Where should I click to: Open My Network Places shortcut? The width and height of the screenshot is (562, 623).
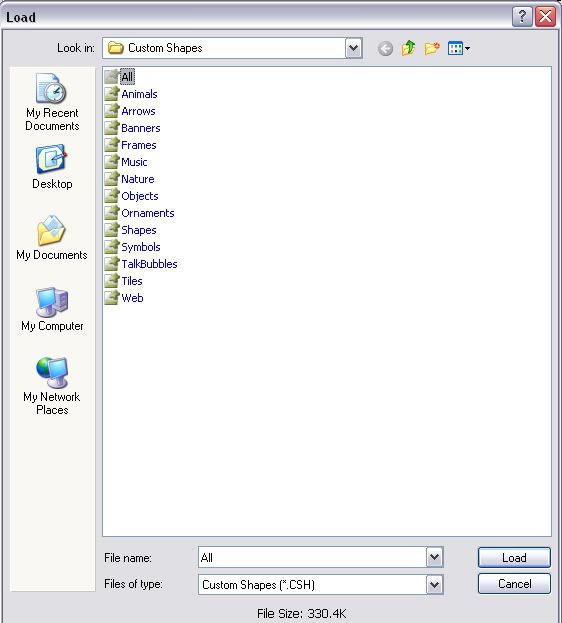tap(52, 386)
